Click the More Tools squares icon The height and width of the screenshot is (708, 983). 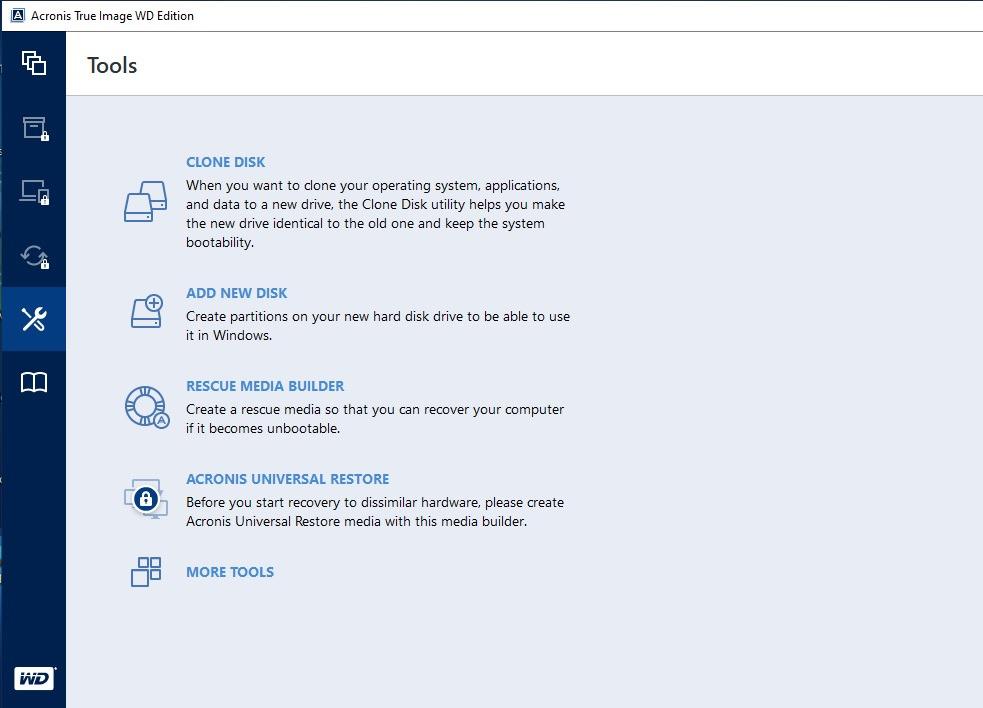(146, 572)
